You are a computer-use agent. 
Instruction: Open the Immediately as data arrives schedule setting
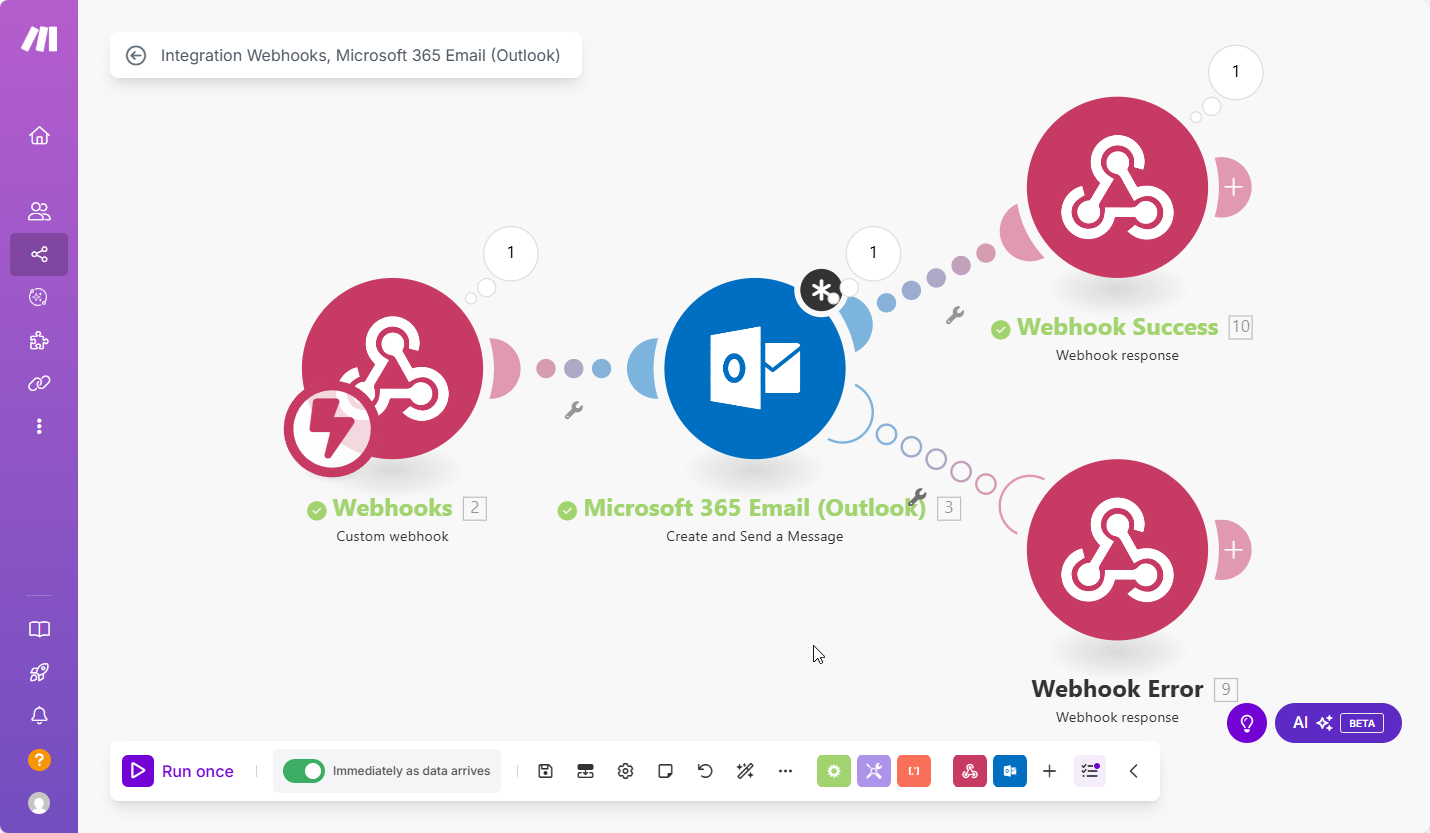411,771
